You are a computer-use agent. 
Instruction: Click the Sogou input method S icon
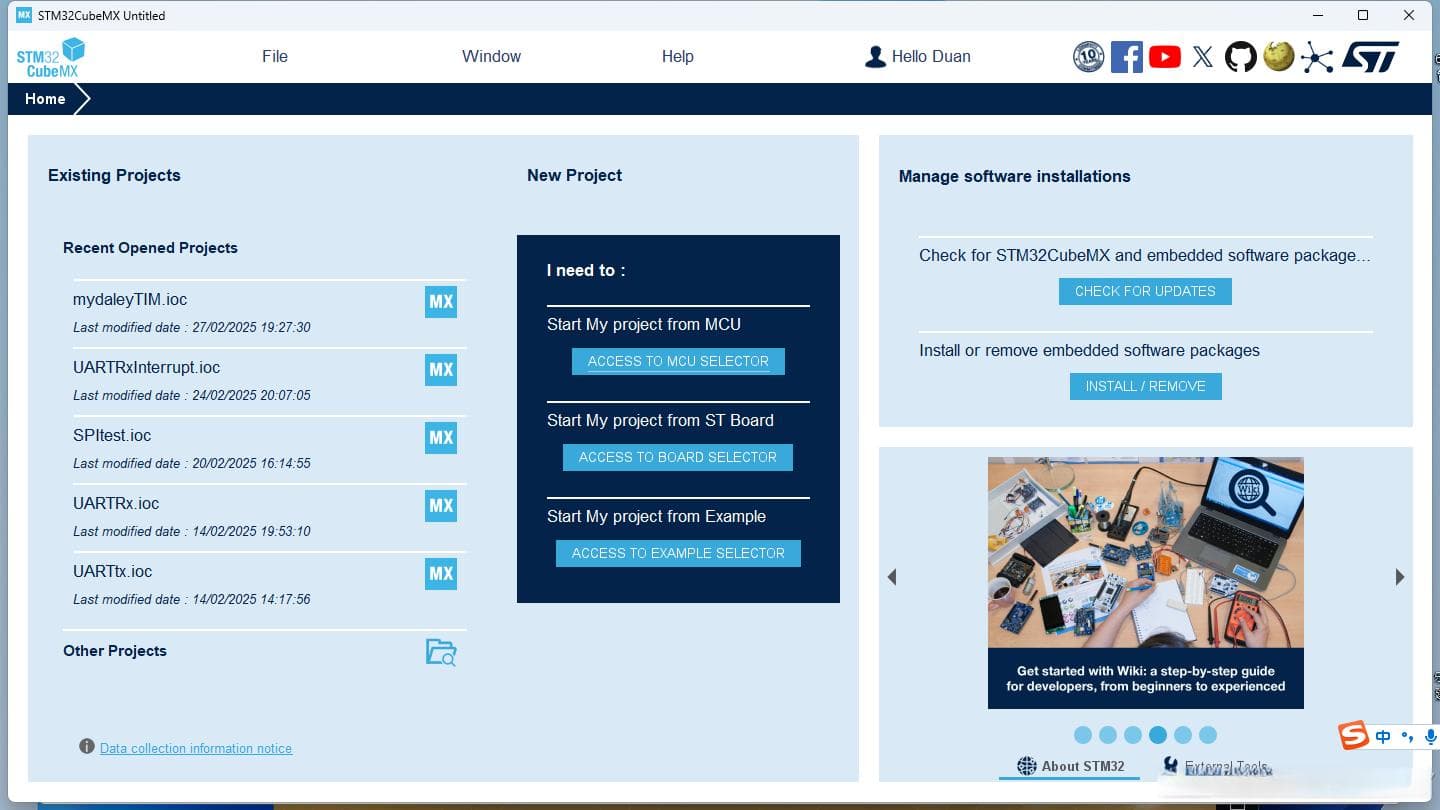[x=1354, y=735]
